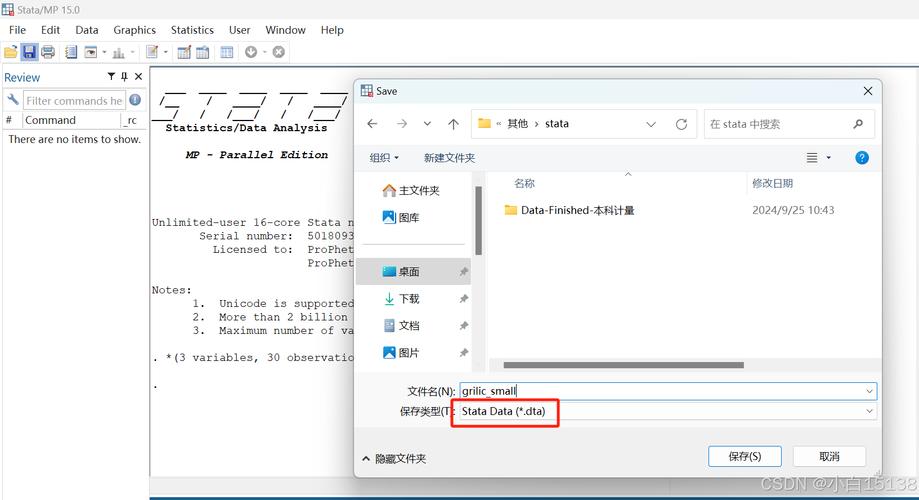Click the Save floppy disk toolbar icon
The width and height of the screenshot is (919, 500).
[x=29, y=52]
